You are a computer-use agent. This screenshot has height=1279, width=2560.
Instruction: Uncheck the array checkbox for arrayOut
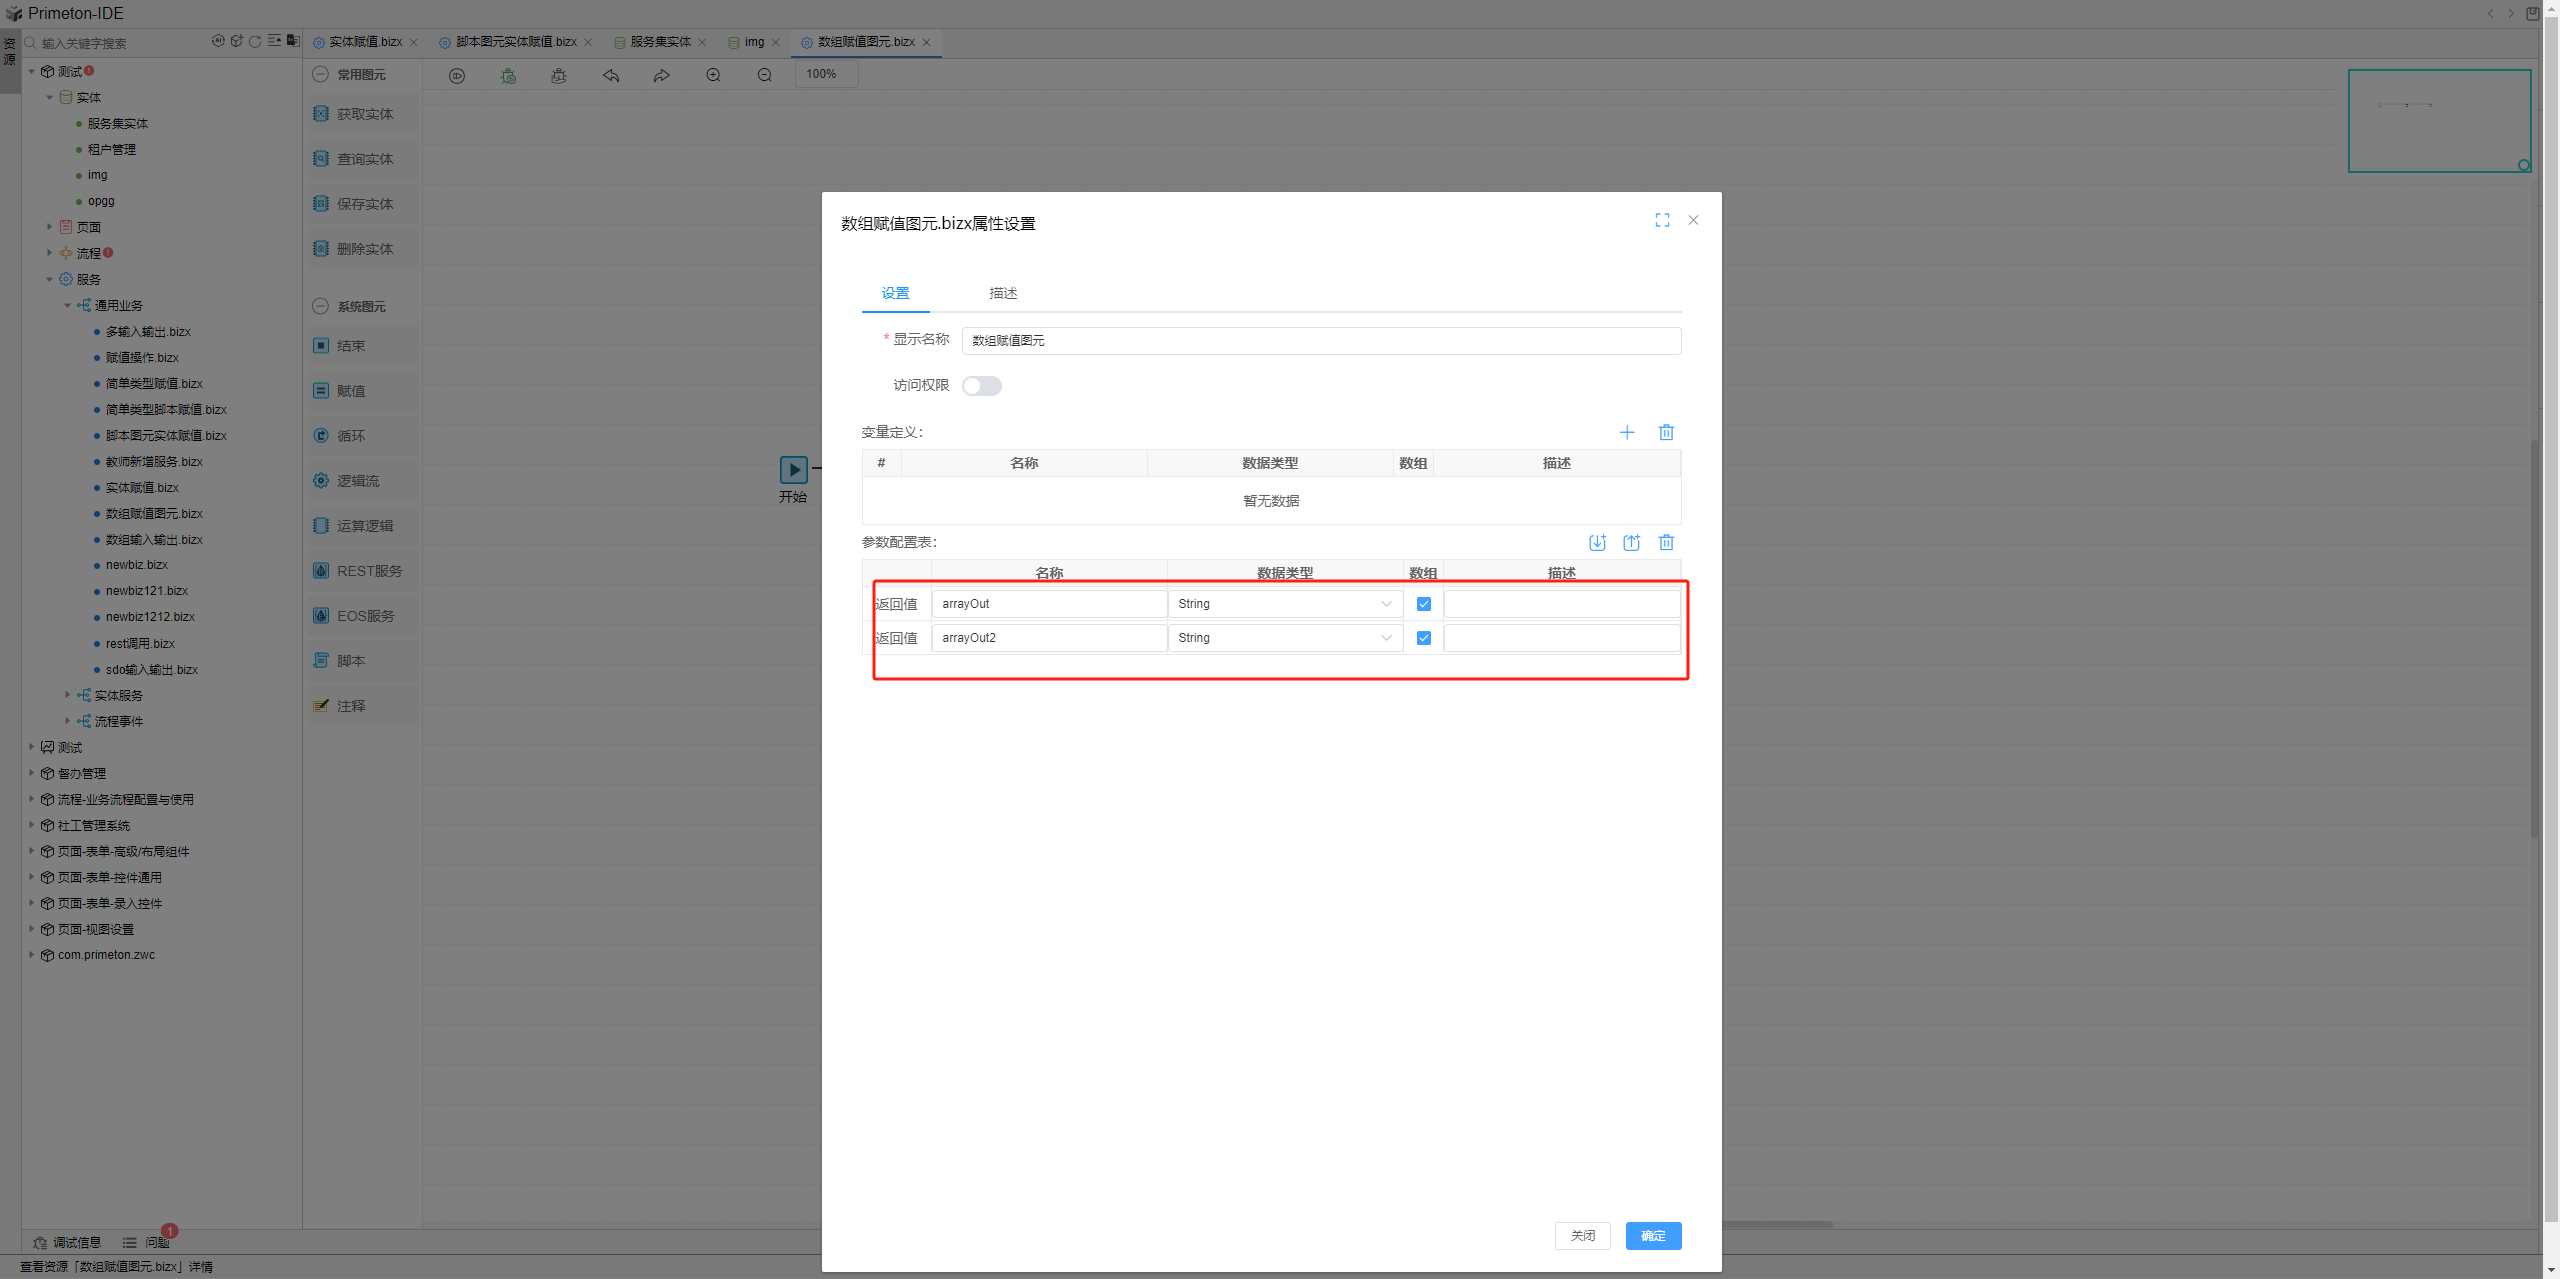click(x=1424, y=604)
